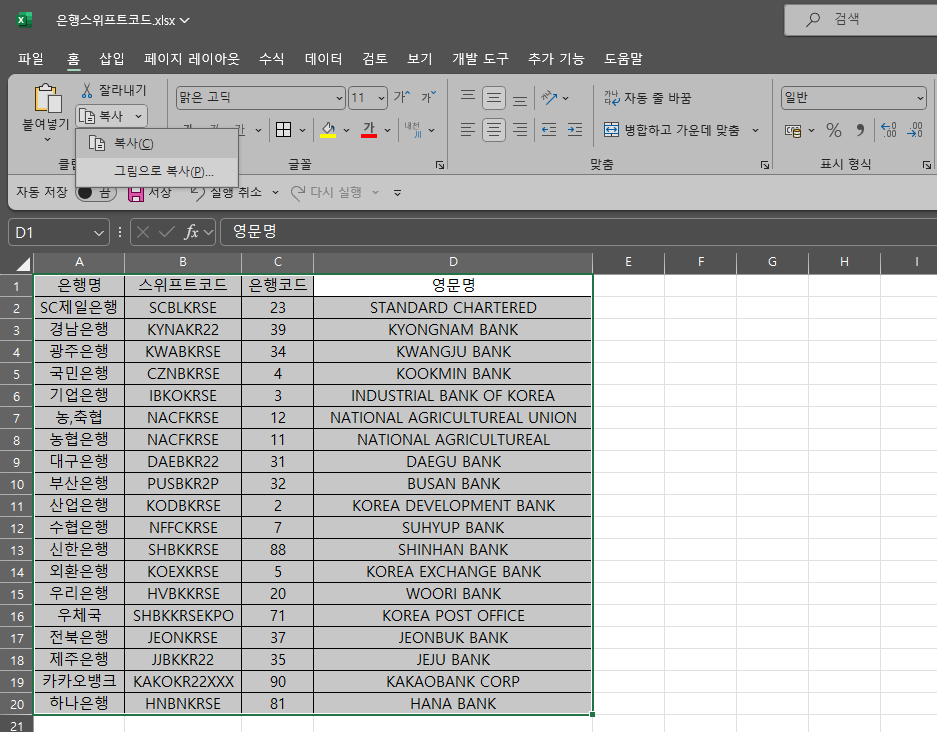The image size is (937, 732).
Task: Select 그림으로 복사(P)... menu item
Action: point(157,171)
